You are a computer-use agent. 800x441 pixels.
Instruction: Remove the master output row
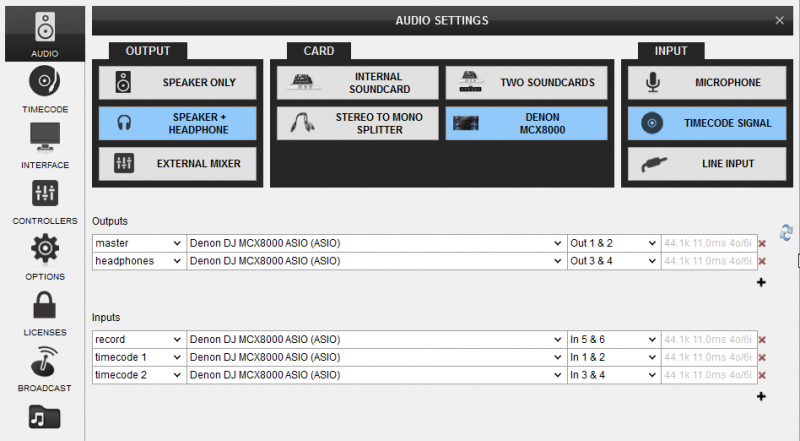(762, 244)
